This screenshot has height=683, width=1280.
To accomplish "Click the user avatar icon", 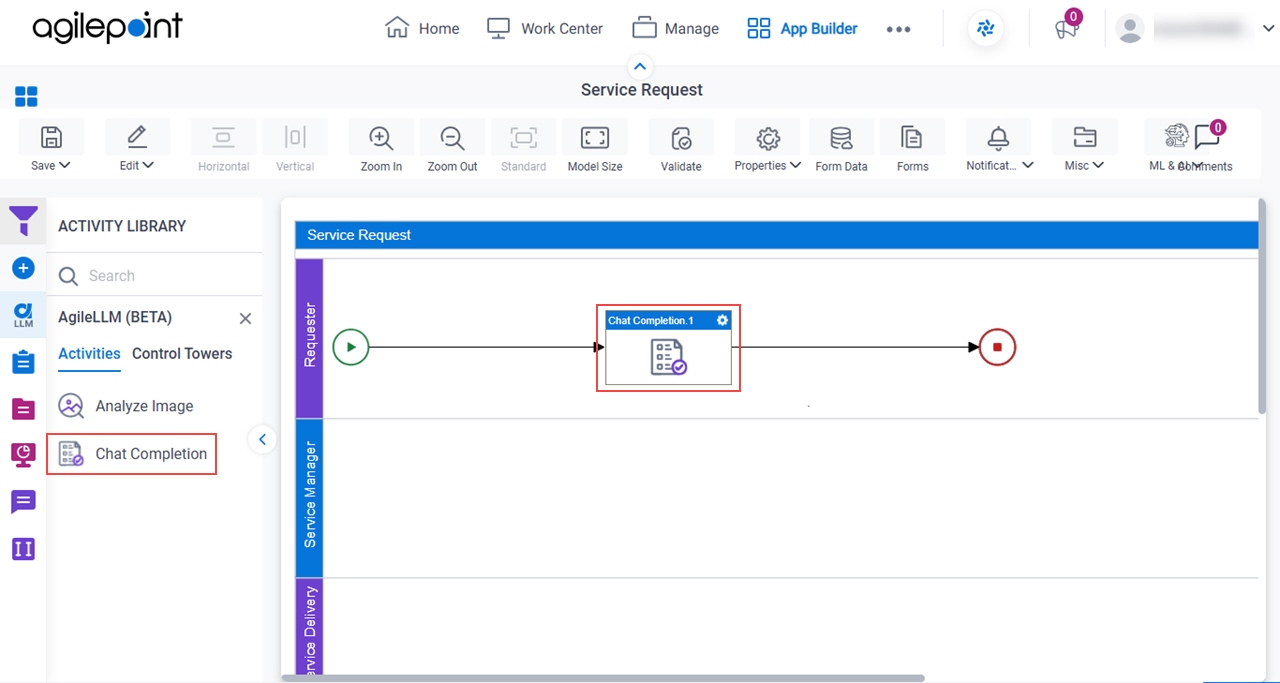I will point(1130,29).
